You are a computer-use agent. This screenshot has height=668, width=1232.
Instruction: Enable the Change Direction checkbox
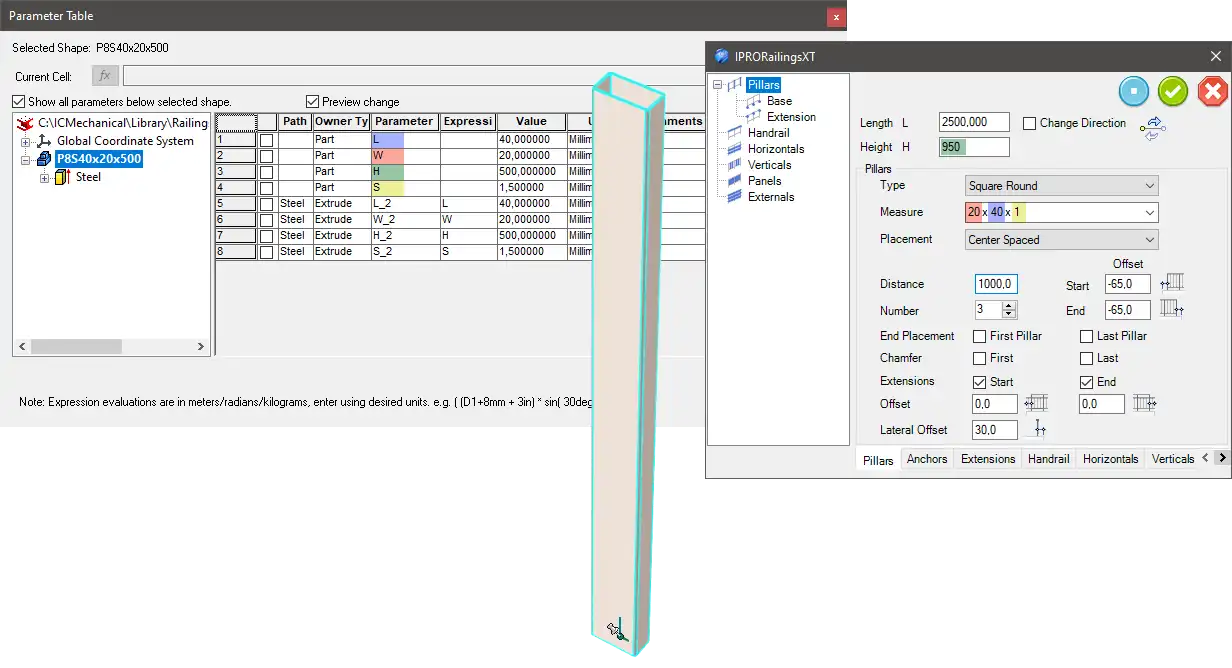click(x=1030, y=123)
